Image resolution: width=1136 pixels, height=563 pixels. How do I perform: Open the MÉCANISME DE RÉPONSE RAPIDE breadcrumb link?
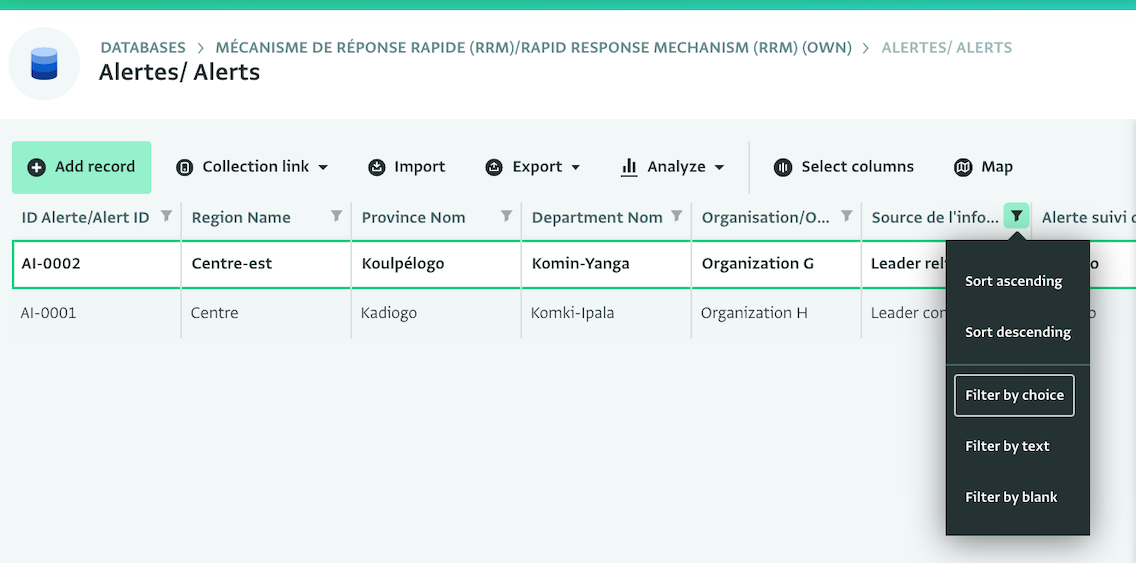pos(533,48)
